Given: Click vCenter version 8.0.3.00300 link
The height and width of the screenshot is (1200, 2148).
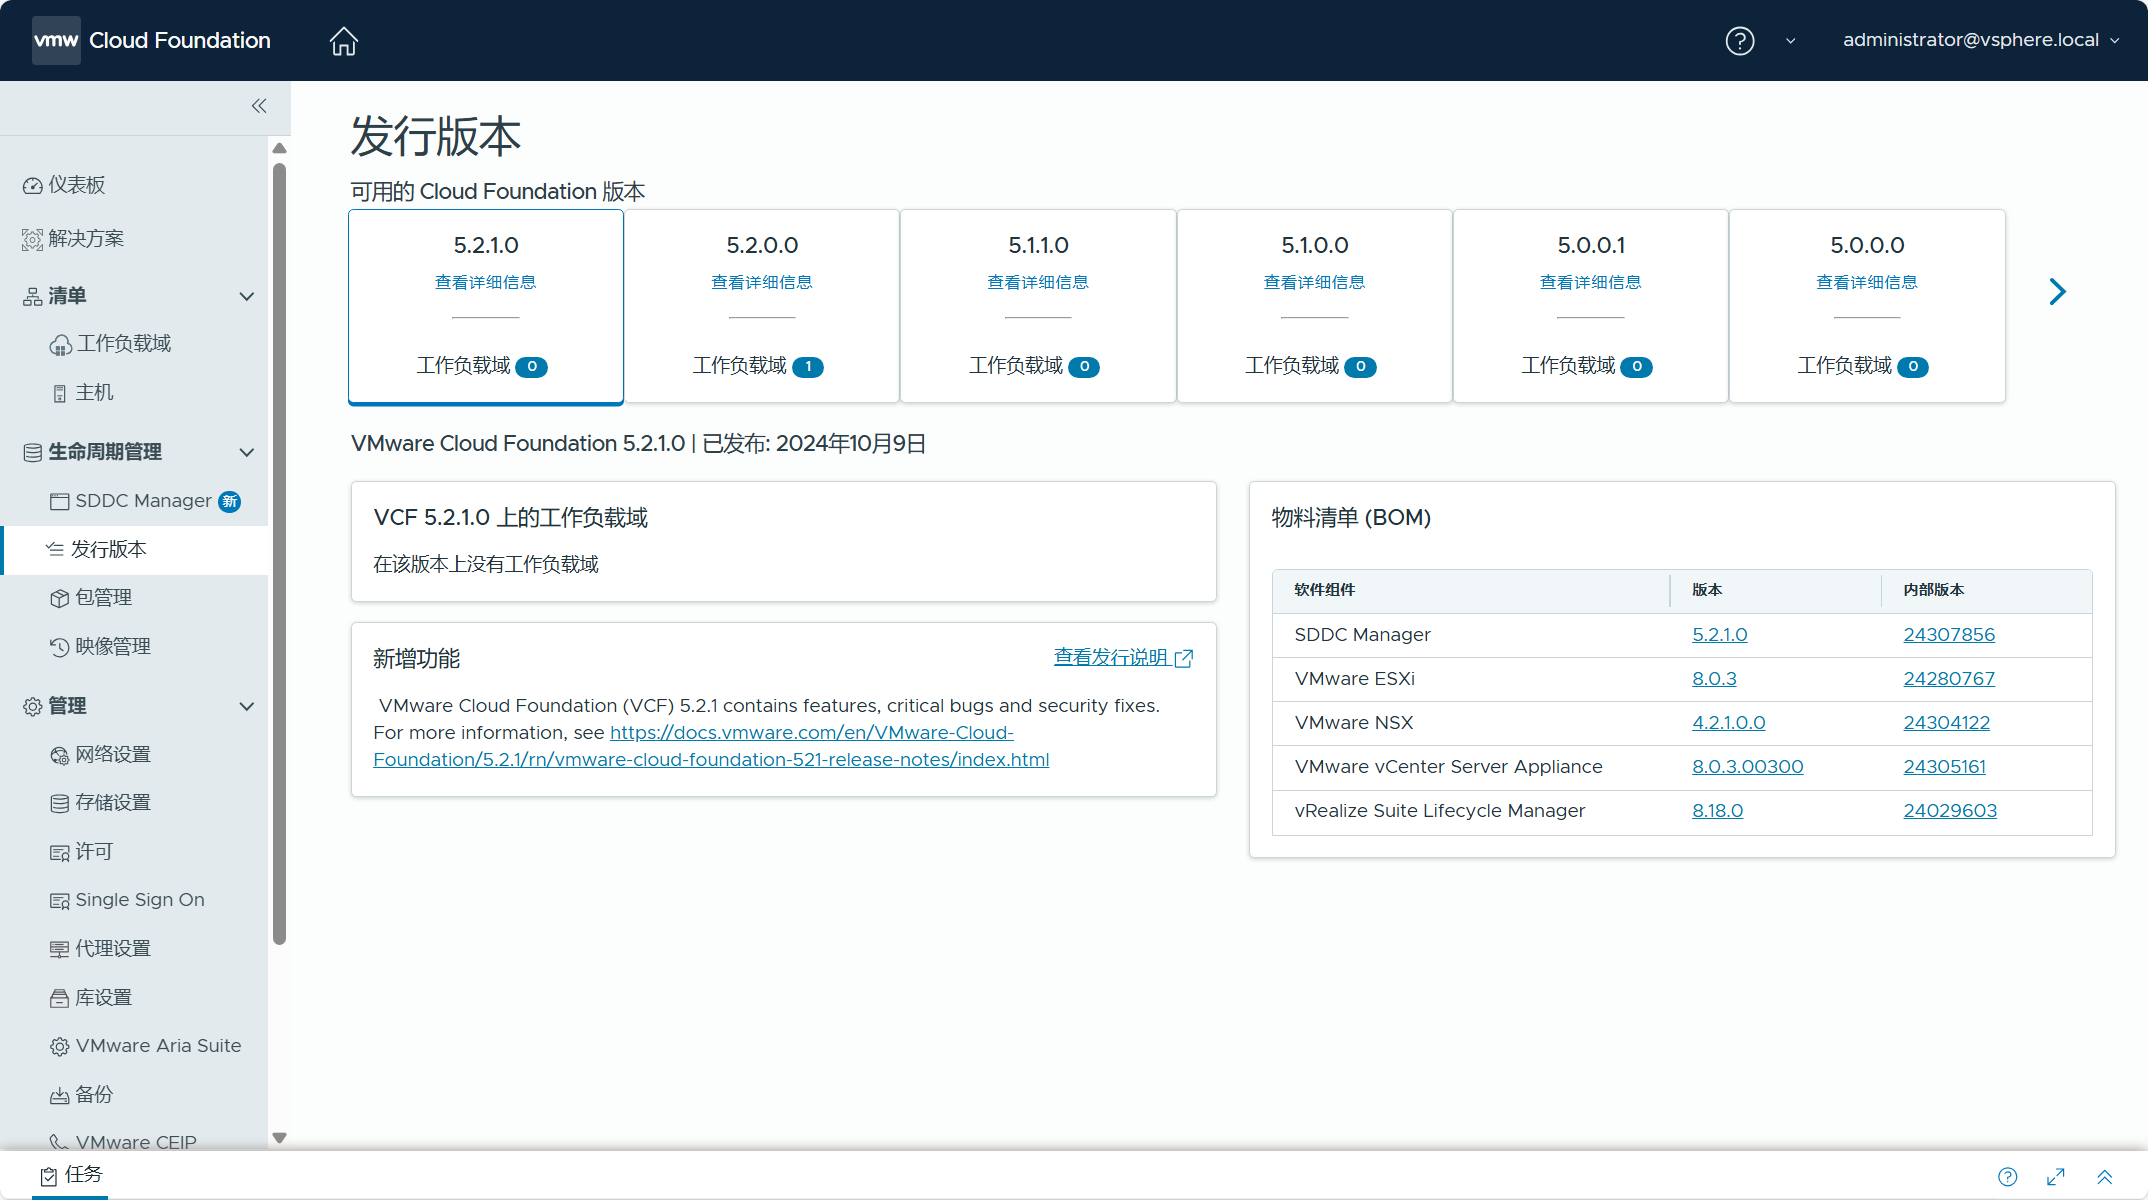Looking at the screenshot, I should tap(1747, 767).
